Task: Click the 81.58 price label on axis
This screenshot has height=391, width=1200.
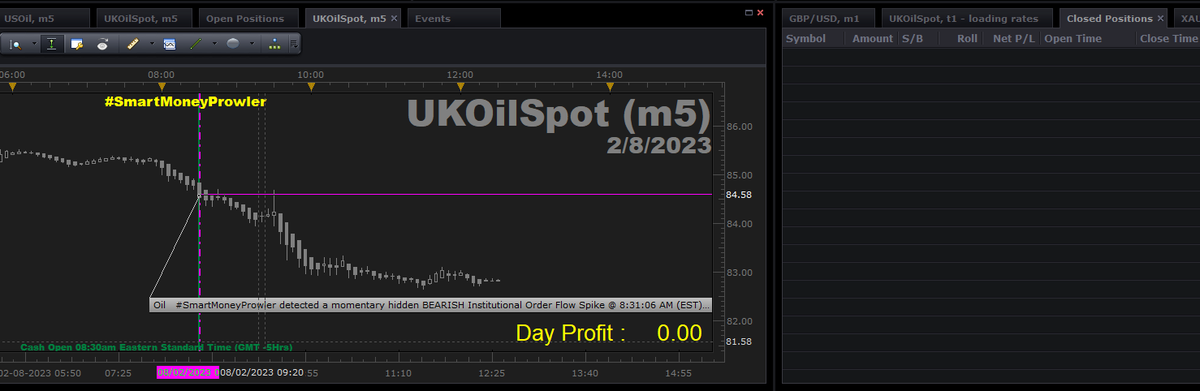Action: (740, 342)
